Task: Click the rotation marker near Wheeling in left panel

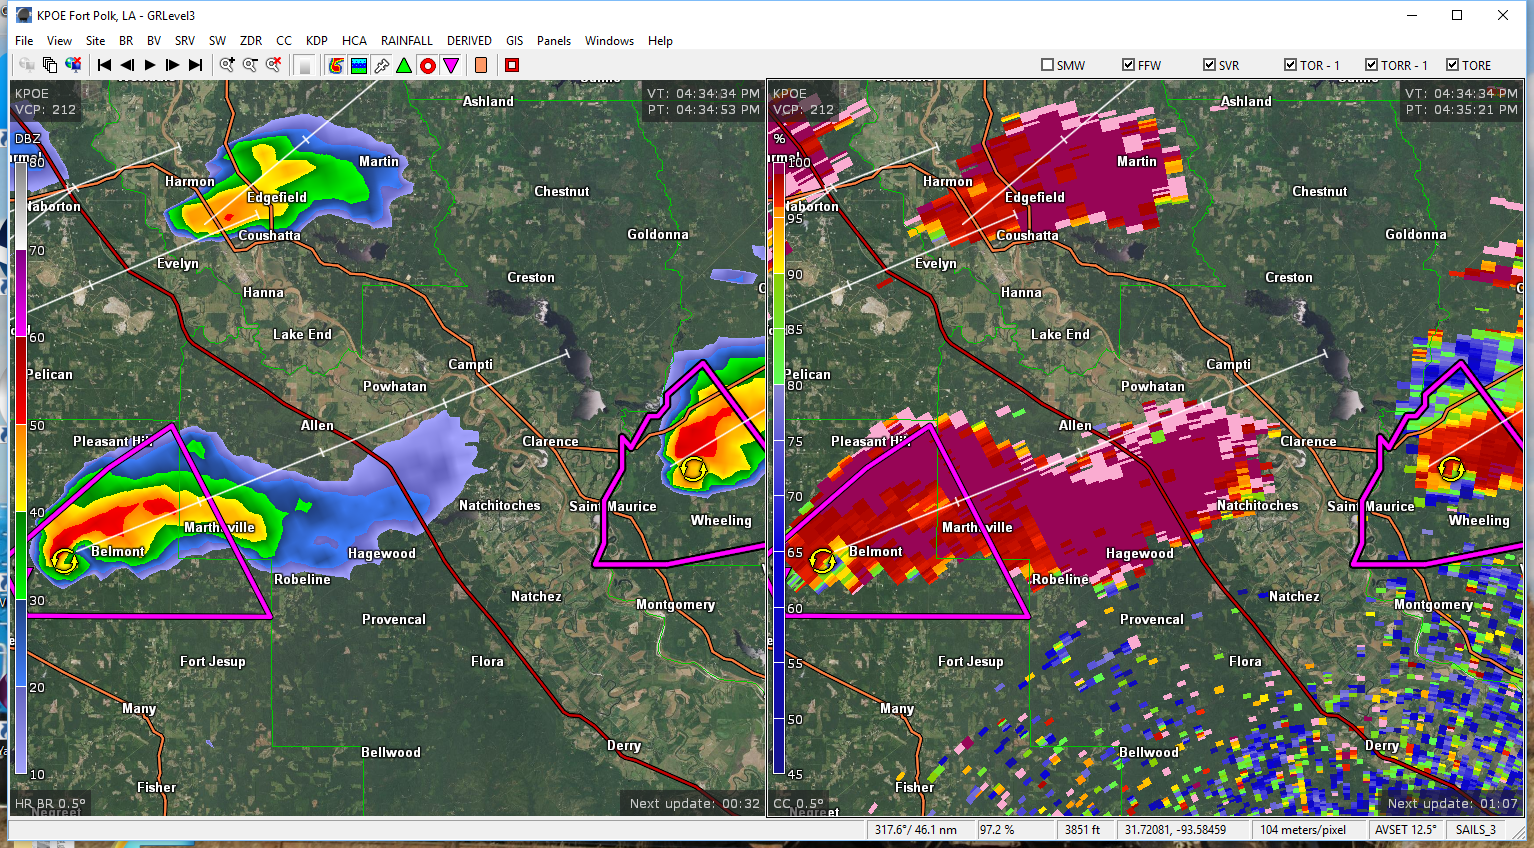Action: coord(692,468)
